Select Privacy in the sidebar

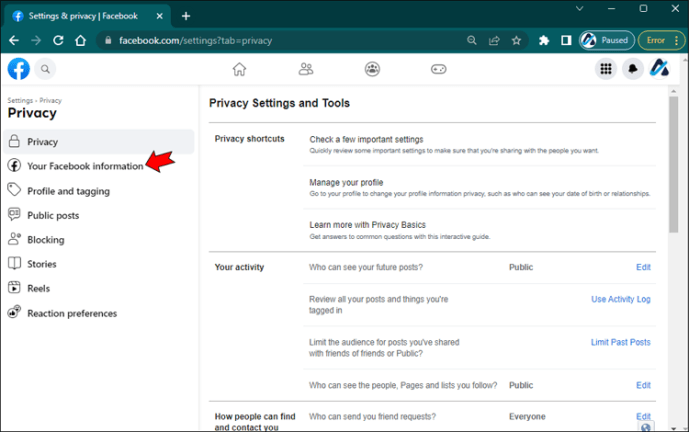tap(98, 142)
